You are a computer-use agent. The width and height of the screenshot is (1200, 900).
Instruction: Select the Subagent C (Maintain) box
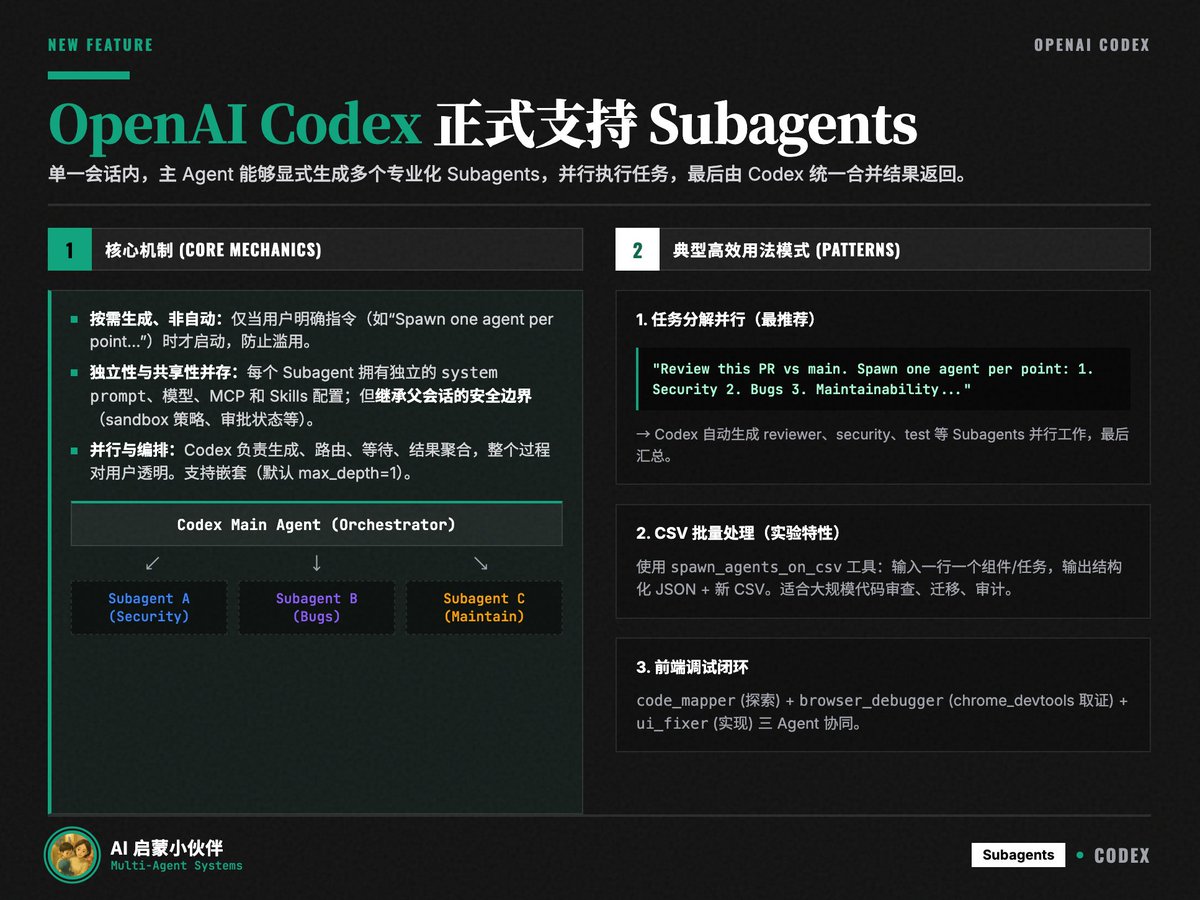click(484, 607)
